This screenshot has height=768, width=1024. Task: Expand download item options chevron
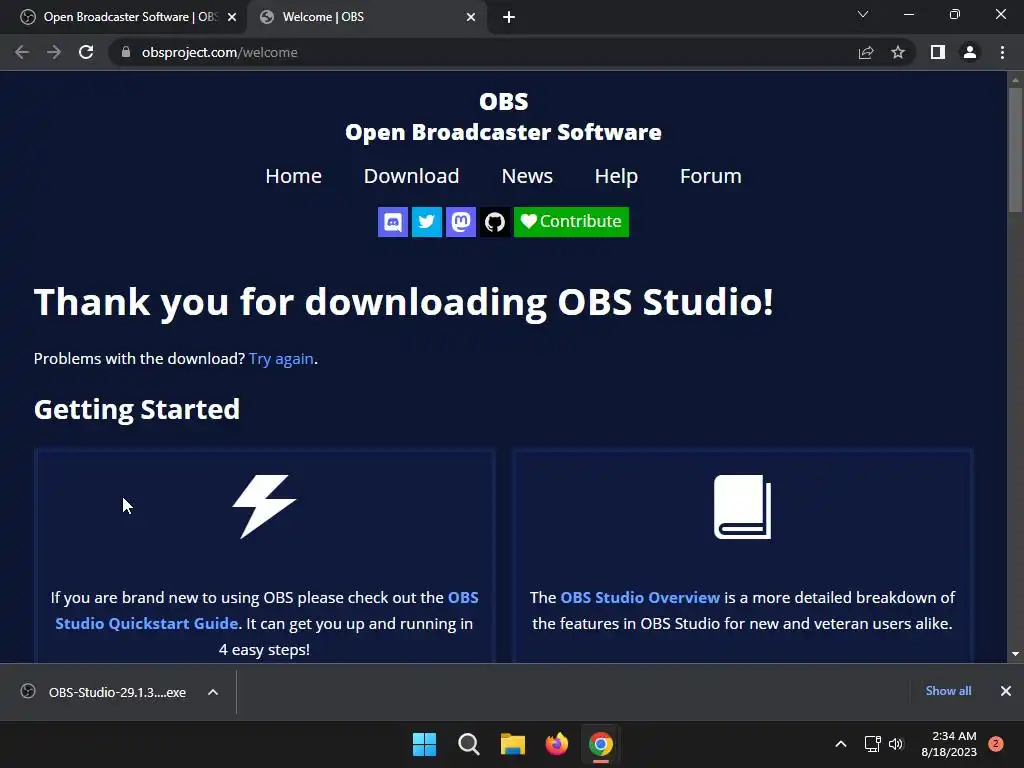tap(213, 692)
